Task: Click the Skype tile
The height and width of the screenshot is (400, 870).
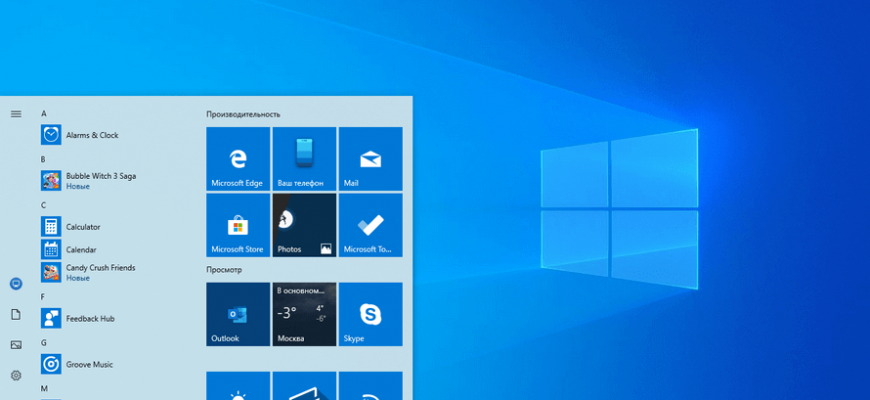Action: tap(370, 314)
